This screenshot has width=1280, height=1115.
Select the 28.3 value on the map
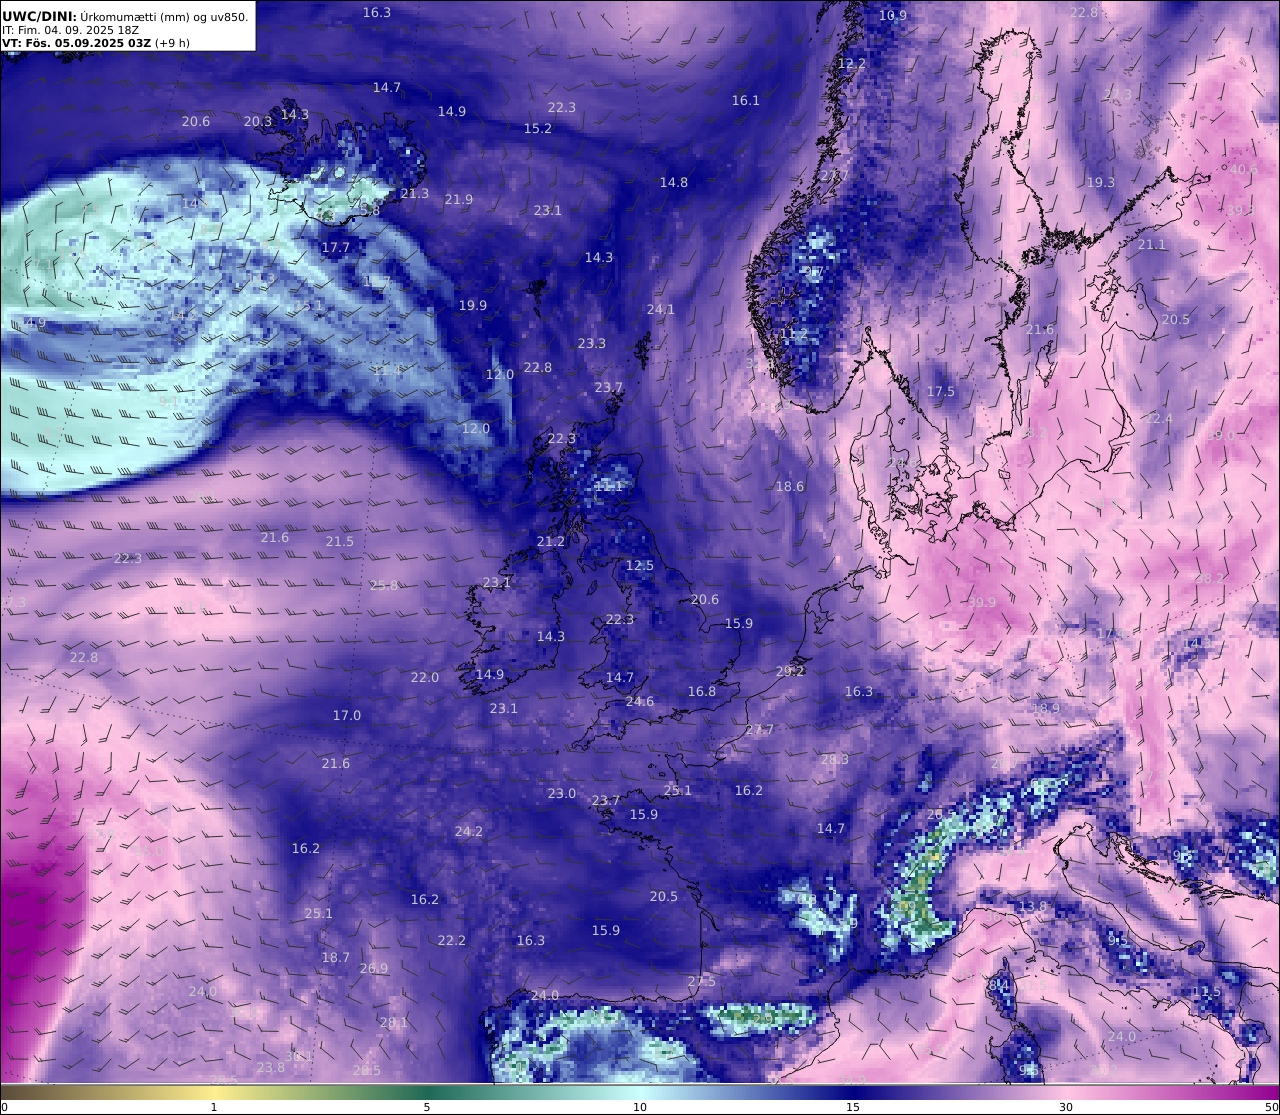(x=835, y=759)
